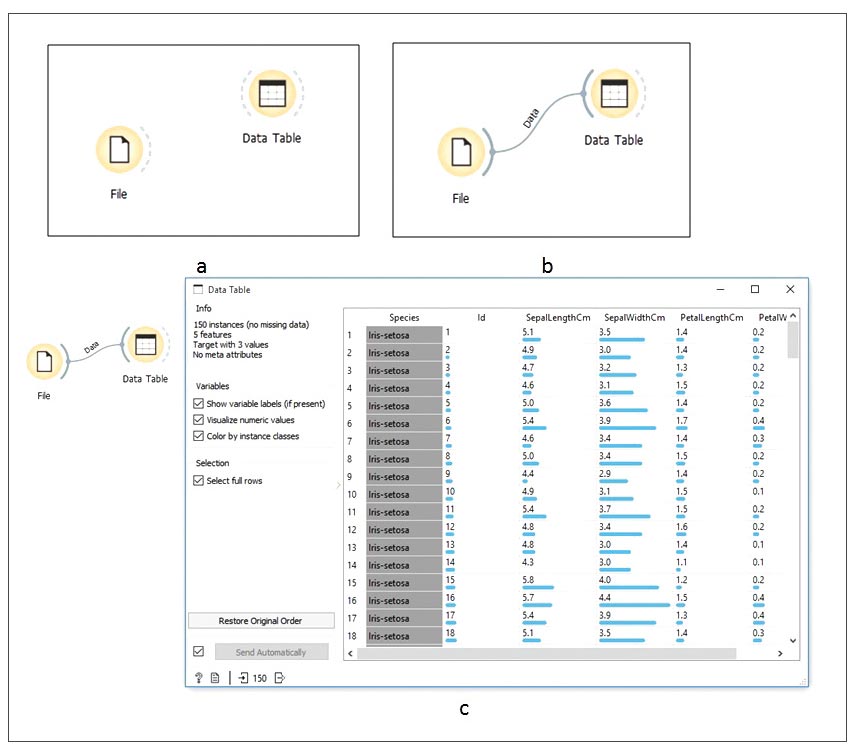Click the horizontal scrollbar right arrow
This screenshot has height=750, width=858.
point(779,653)
